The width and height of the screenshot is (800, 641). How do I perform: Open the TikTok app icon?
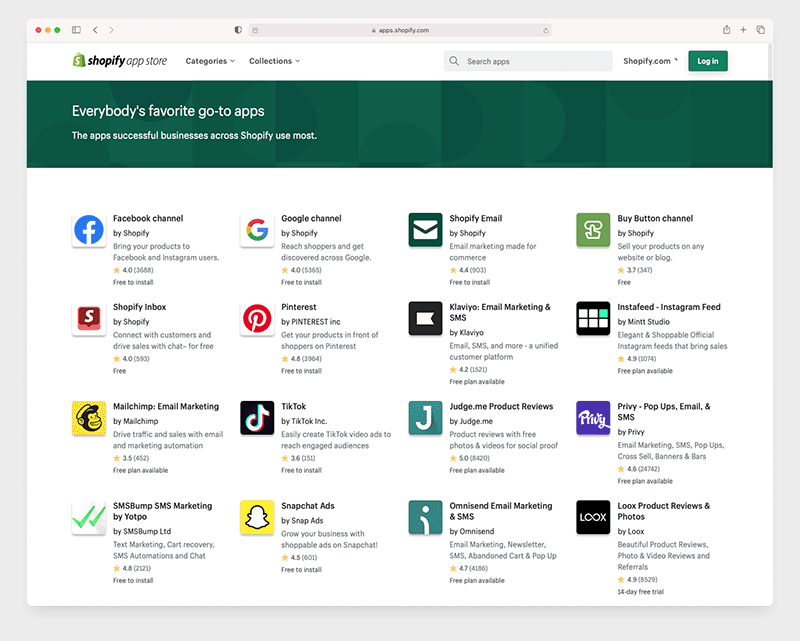pos(257,418)
